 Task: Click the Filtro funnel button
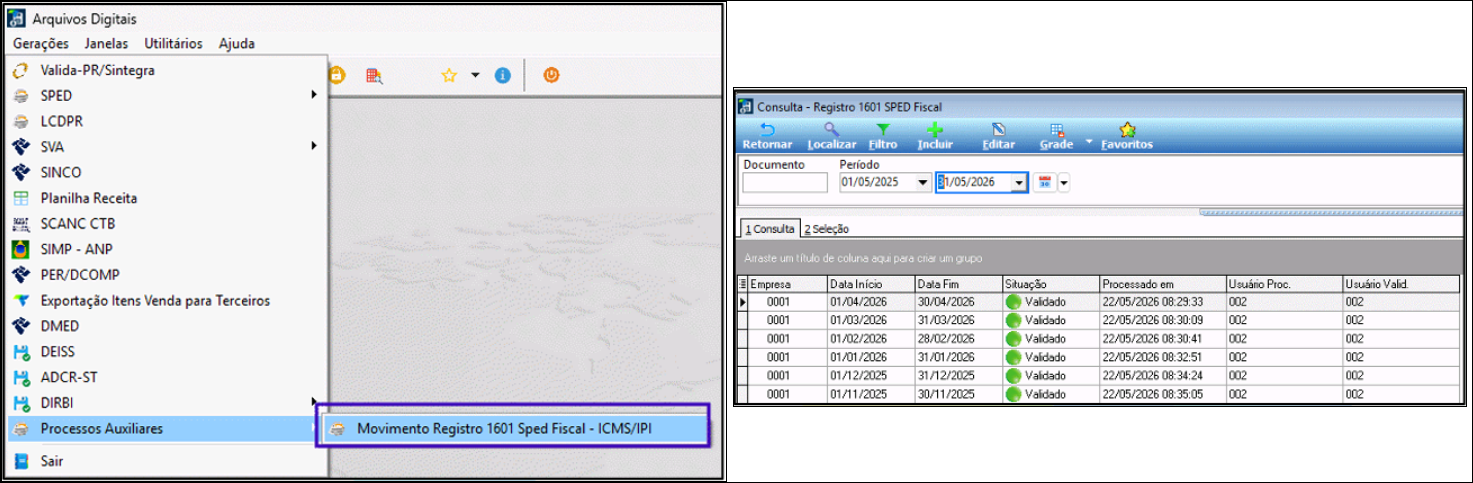883,136
